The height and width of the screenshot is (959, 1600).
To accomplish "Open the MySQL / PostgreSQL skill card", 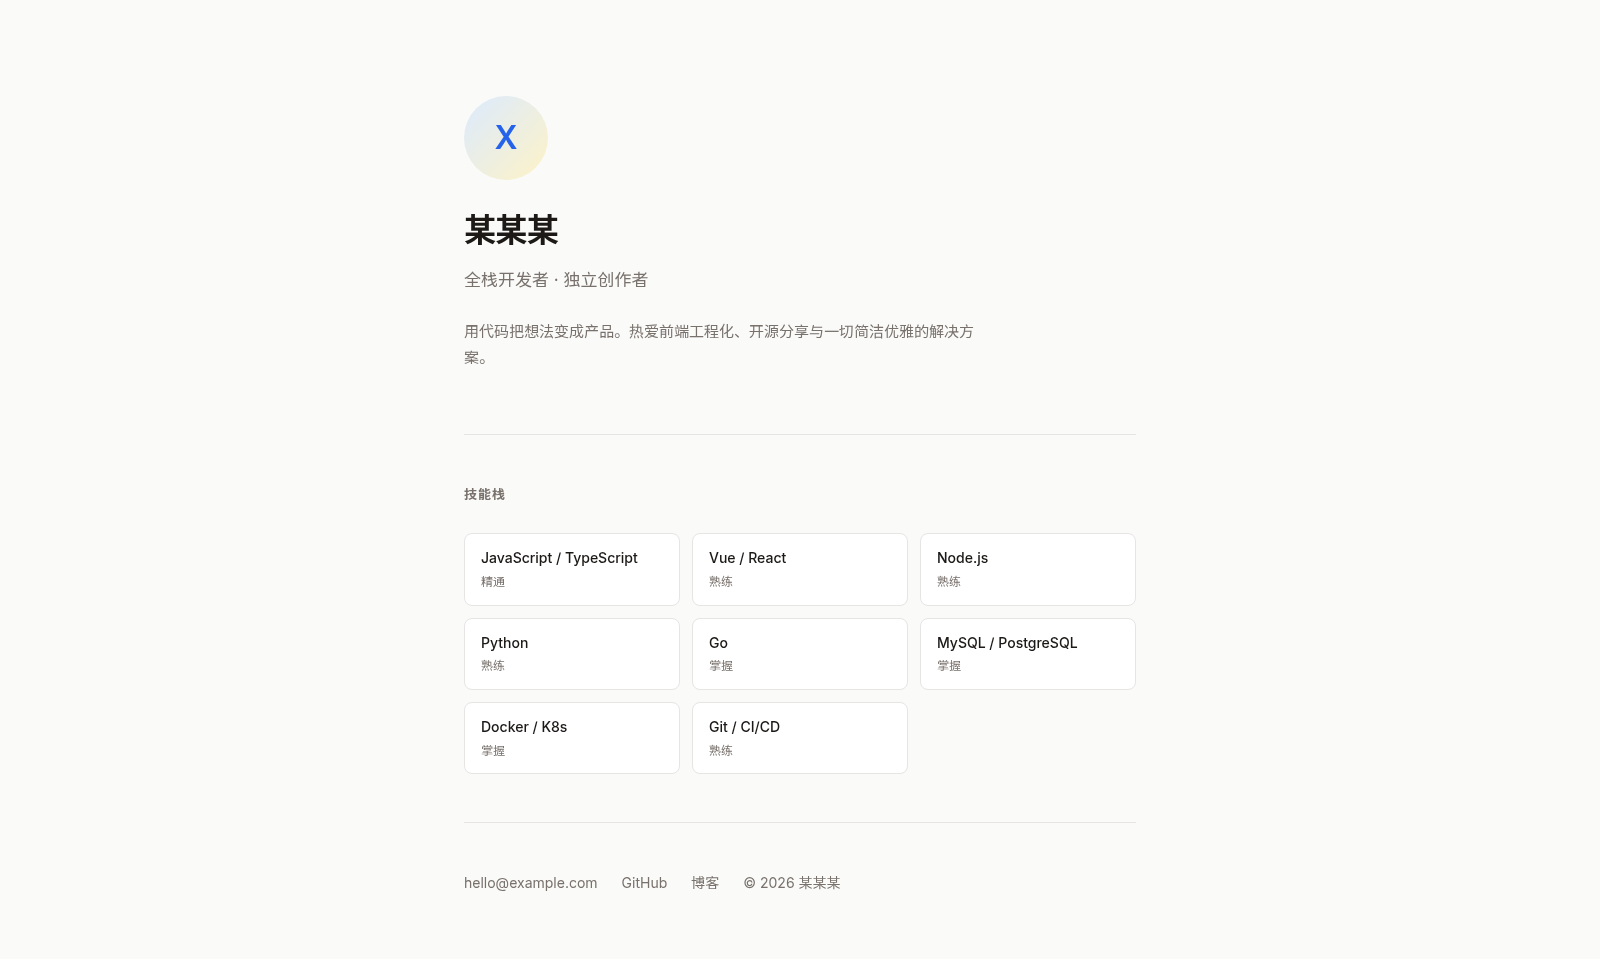I will (1028, 654).
